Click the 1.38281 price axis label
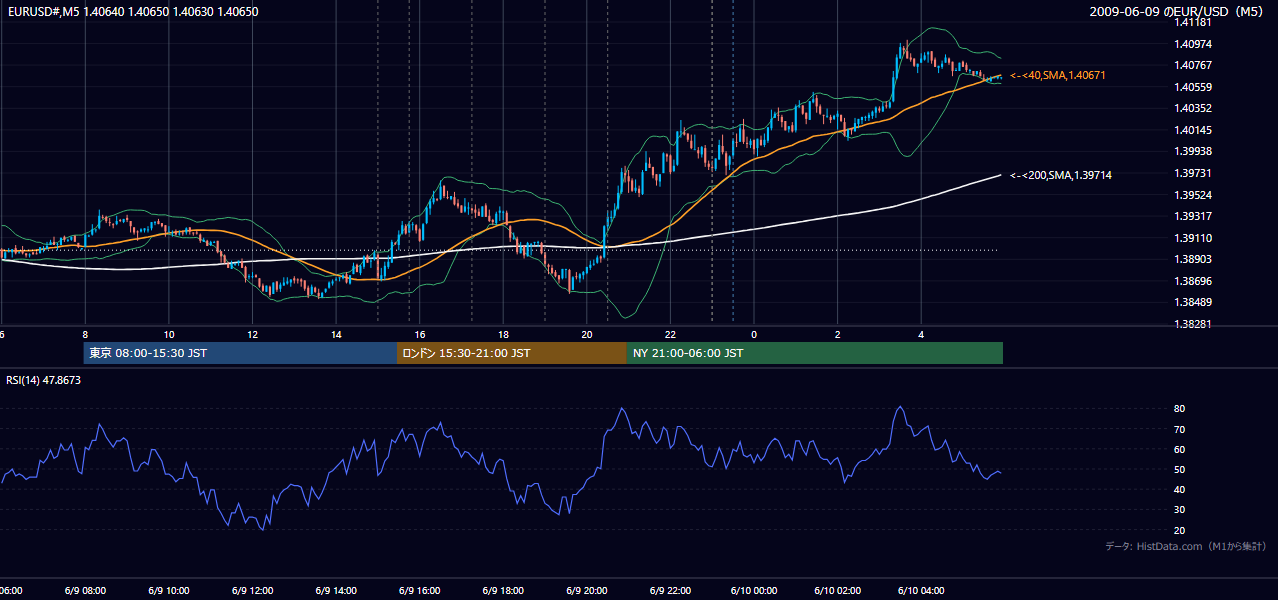1278x600 pixels. click(1193, 324)
